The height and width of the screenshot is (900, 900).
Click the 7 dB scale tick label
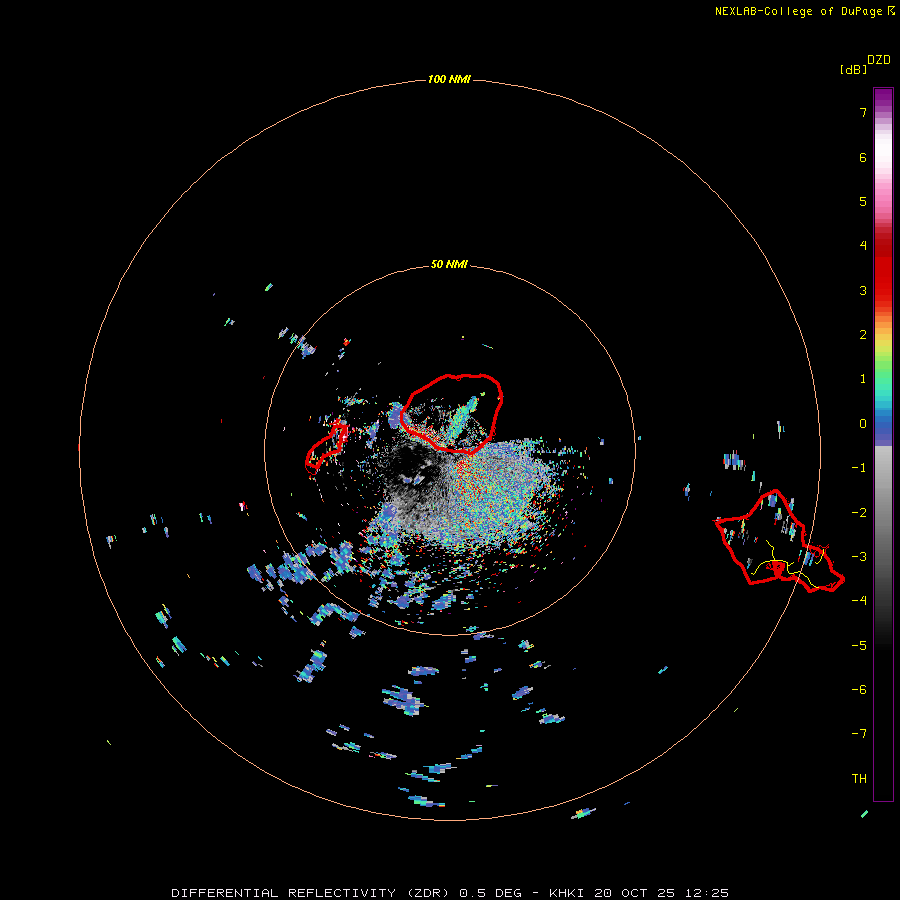tap(863, 112)
